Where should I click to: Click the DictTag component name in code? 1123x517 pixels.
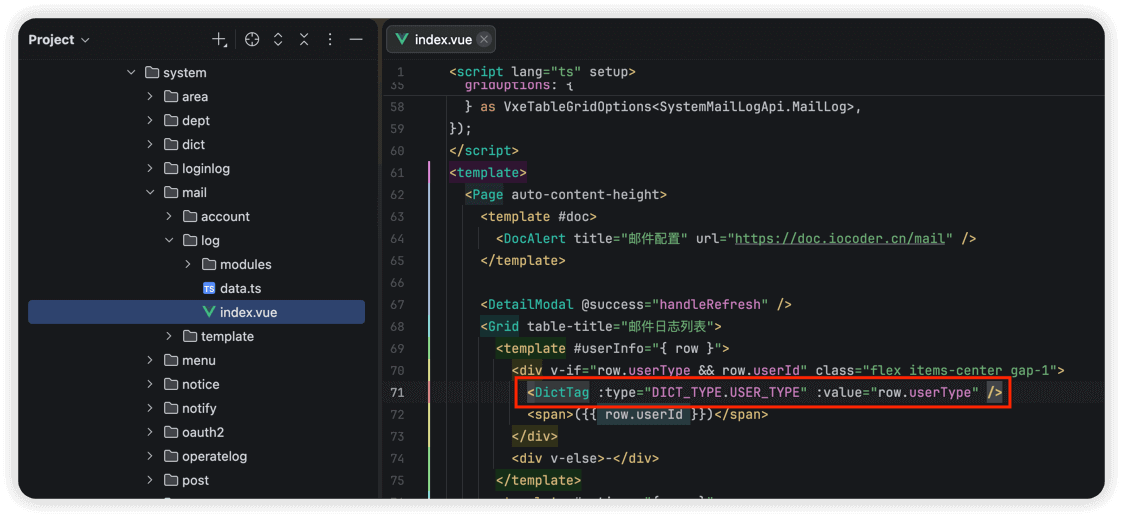coord(561,392)
